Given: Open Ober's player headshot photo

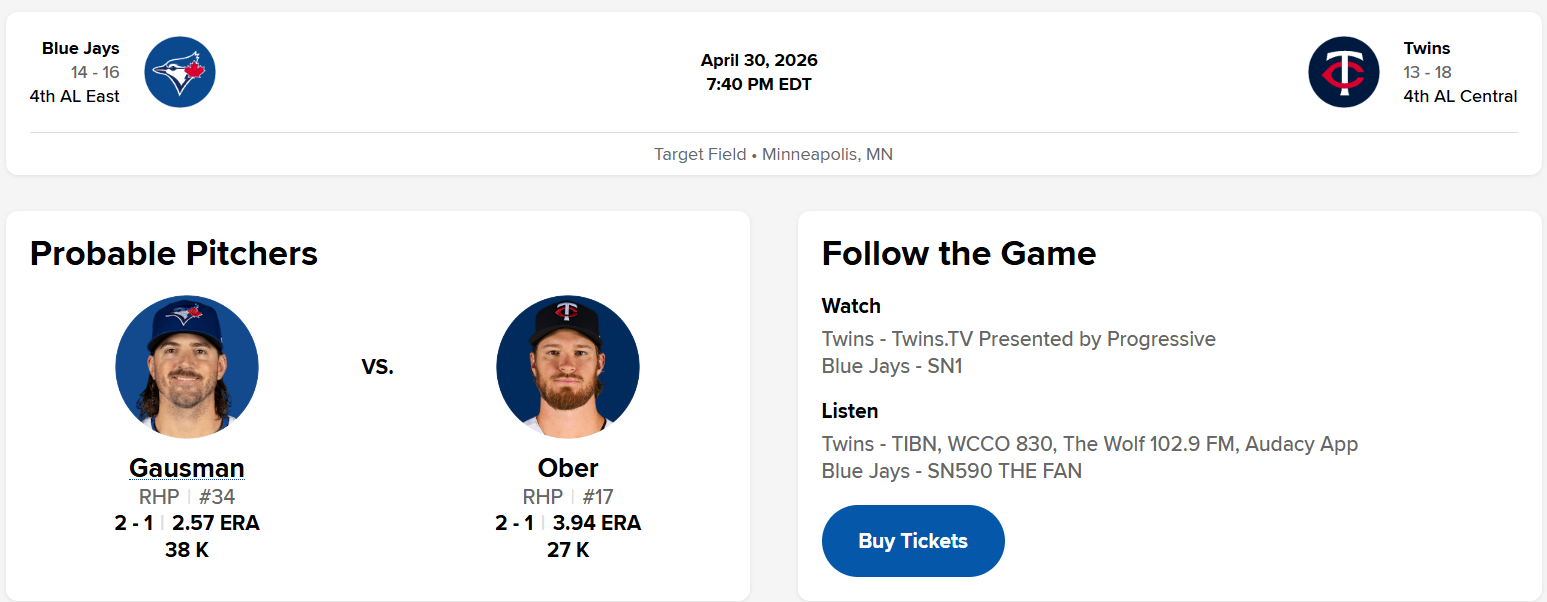Looking at the screenshot, I should 568,366.
